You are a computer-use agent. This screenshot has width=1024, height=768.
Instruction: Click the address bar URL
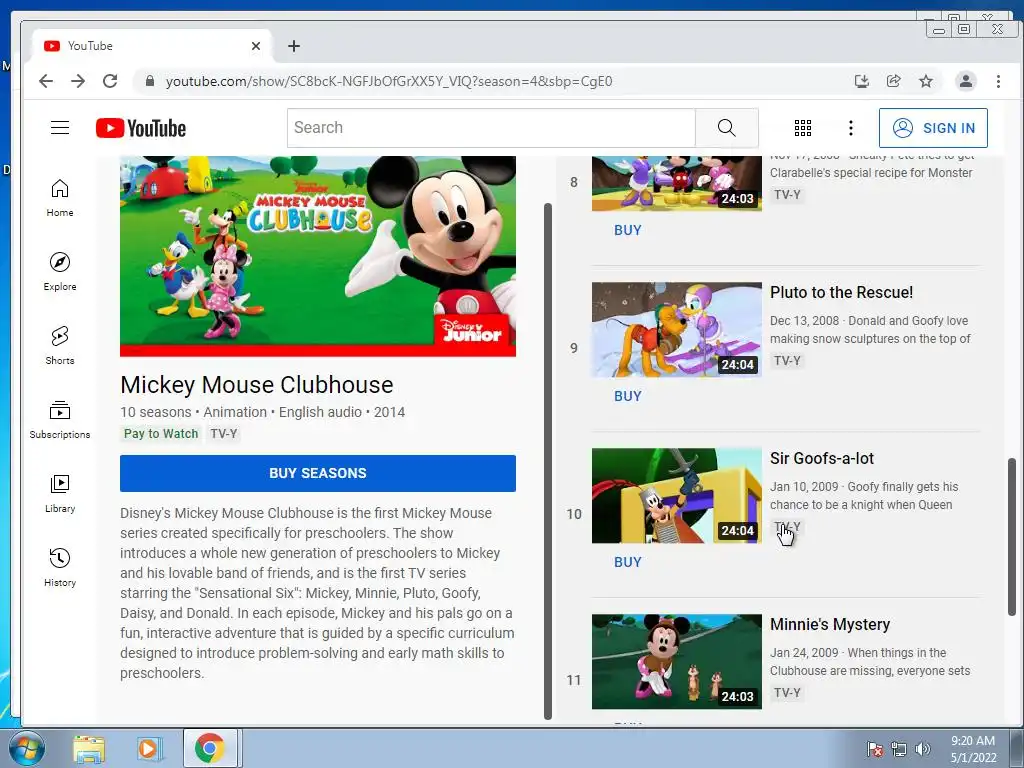point(389,82)
